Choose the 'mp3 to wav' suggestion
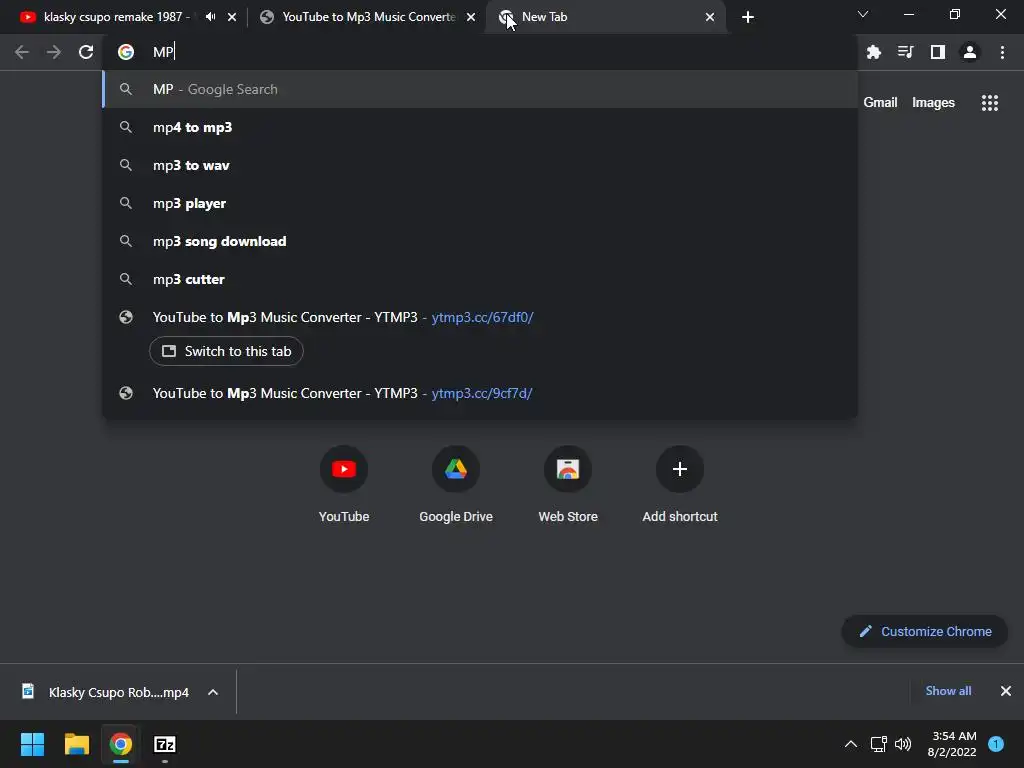 480,165
